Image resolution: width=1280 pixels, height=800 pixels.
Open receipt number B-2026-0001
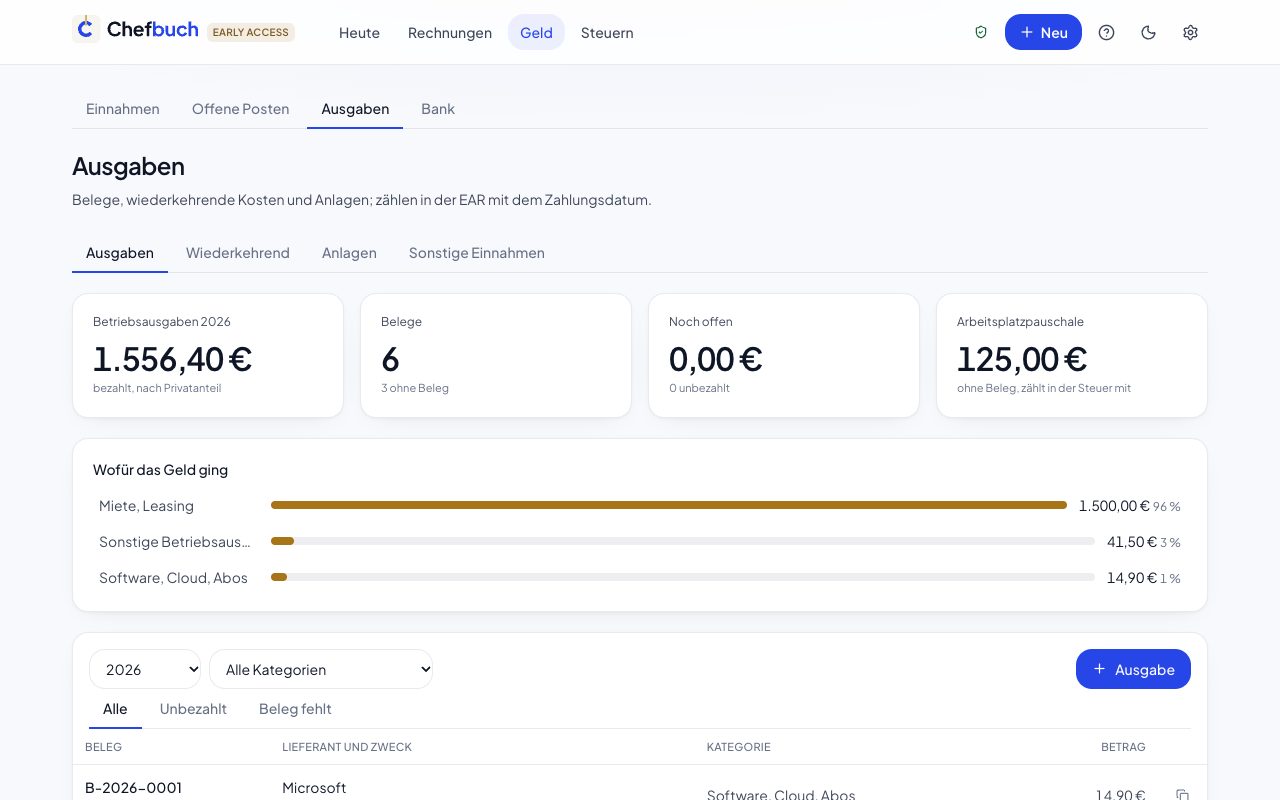[134, 788]
